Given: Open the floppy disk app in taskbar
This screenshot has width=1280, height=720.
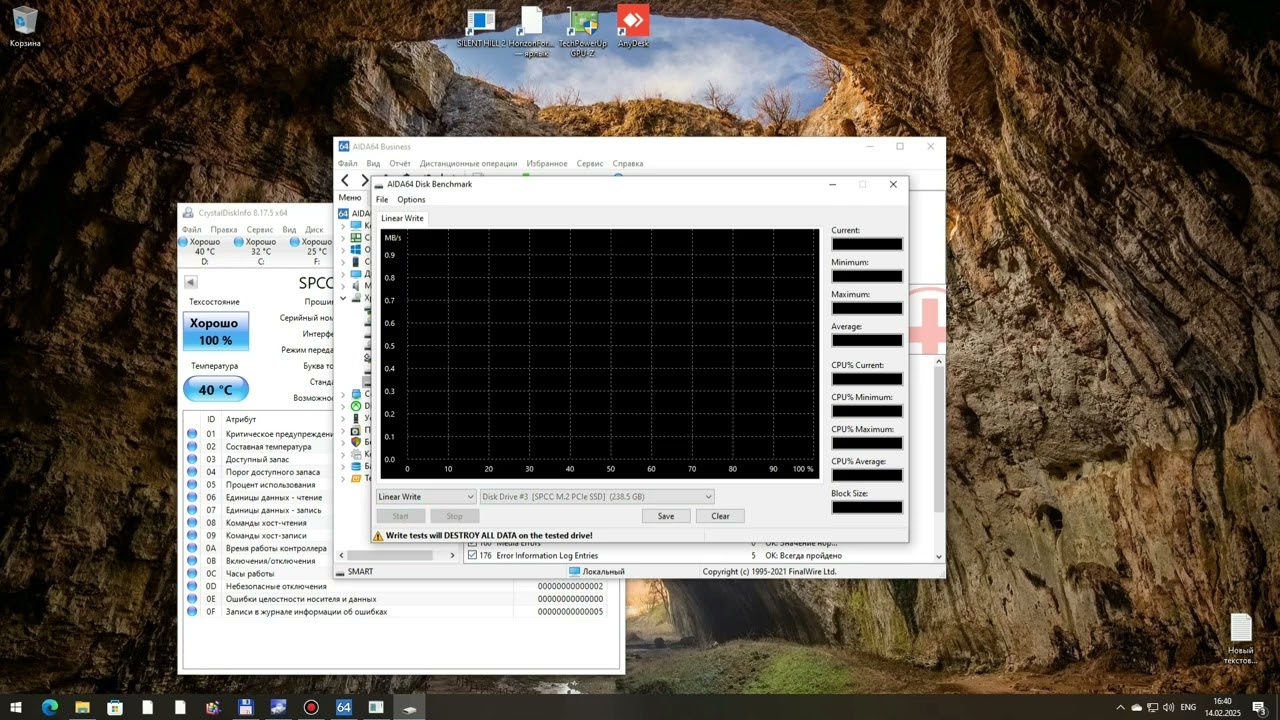Looking at the screenshot, I should [246, 707].
